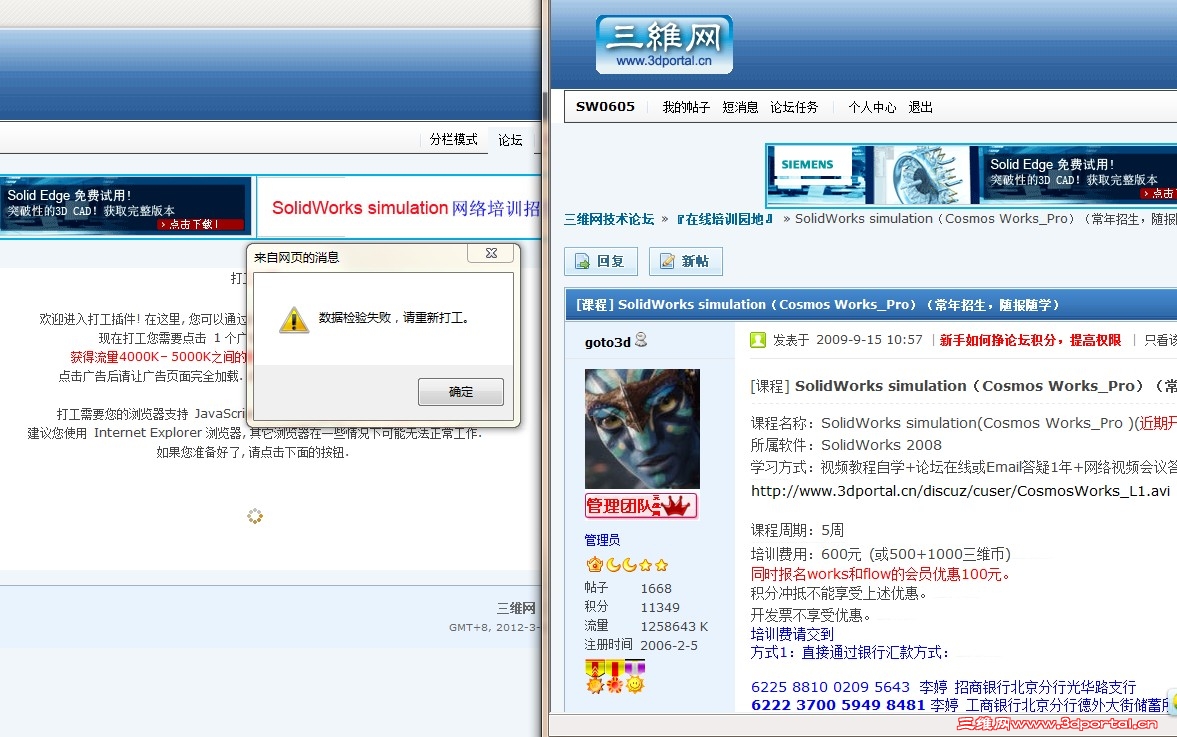Click 退出 to log out

tap(920, 107)
